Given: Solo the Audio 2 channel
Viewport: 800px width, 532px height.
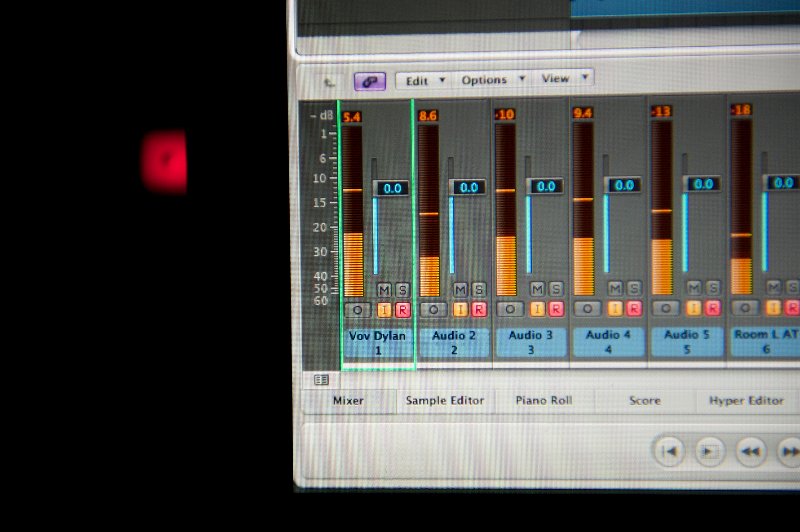Looking at the screenshot, I should tap(479, 290).
